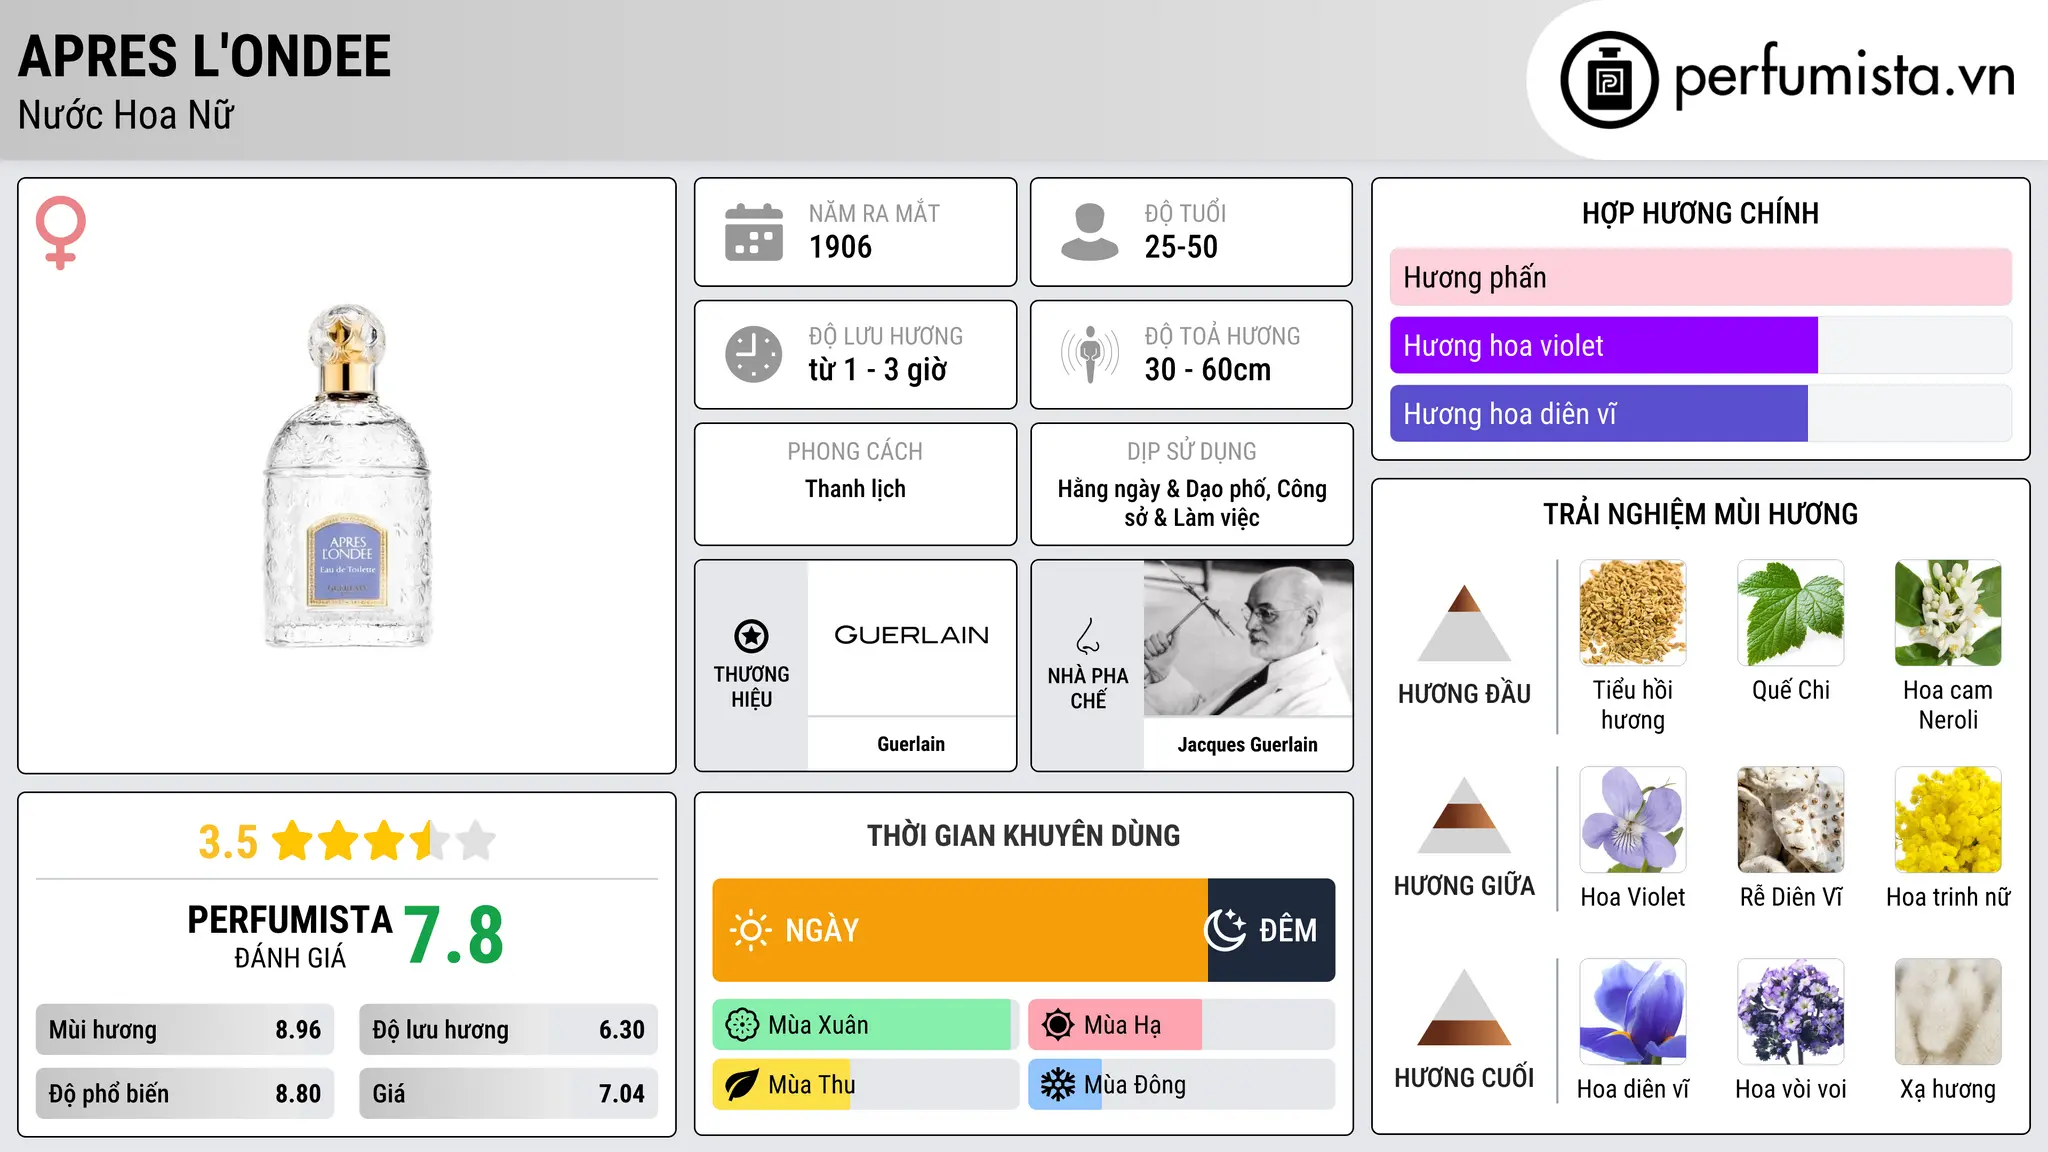Click the Xạ hương musk image
This screenshot has height=1152, width=2048.
[1948, 1012]
